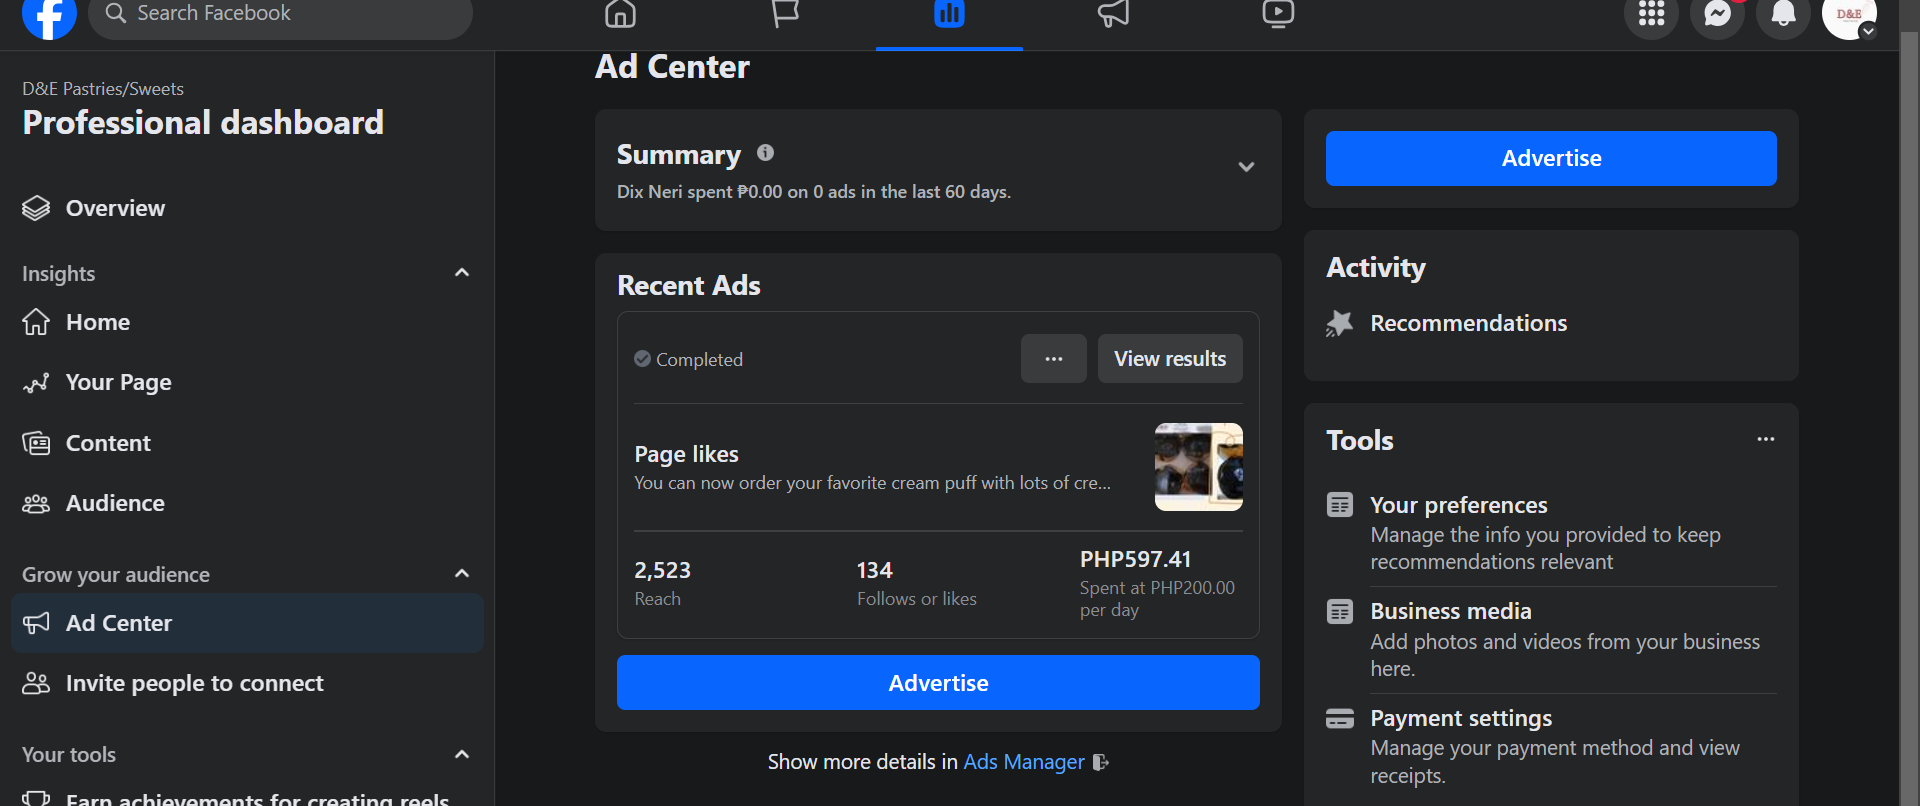Click the 134 Follows or likes value
The image size is (1920, 806).
(875, 570)
